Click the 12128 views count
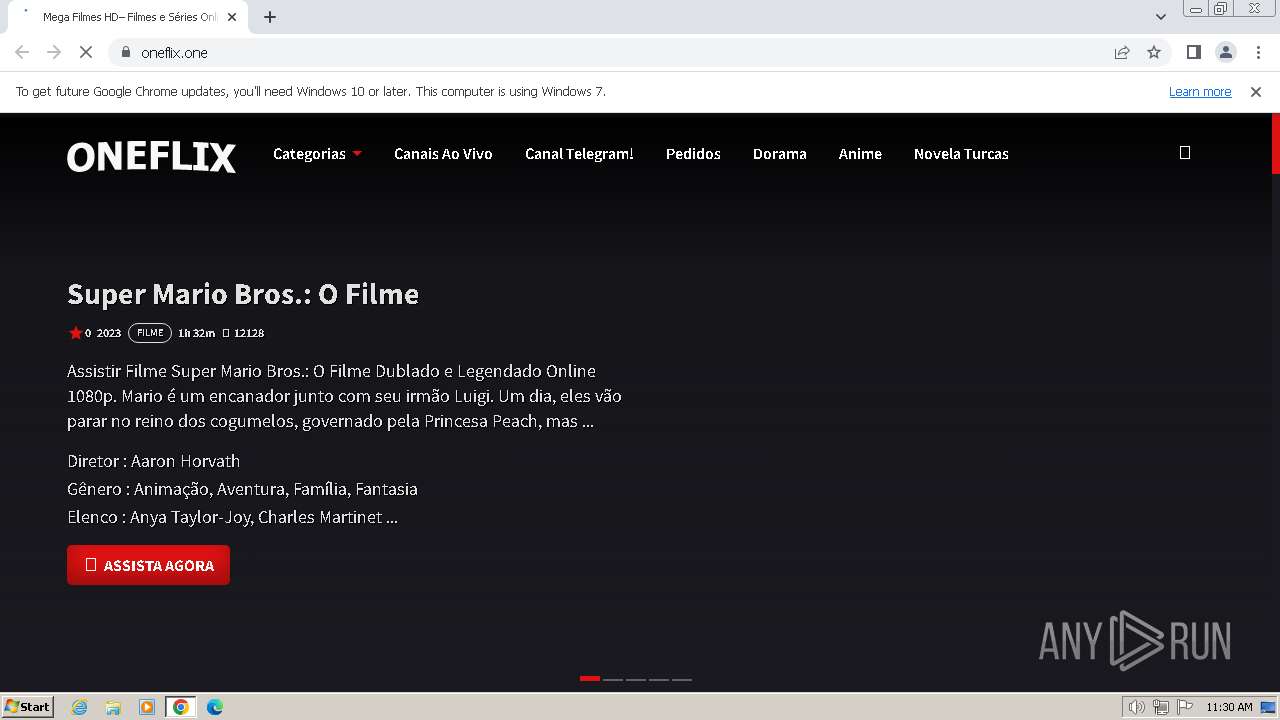 click(249, 333)
